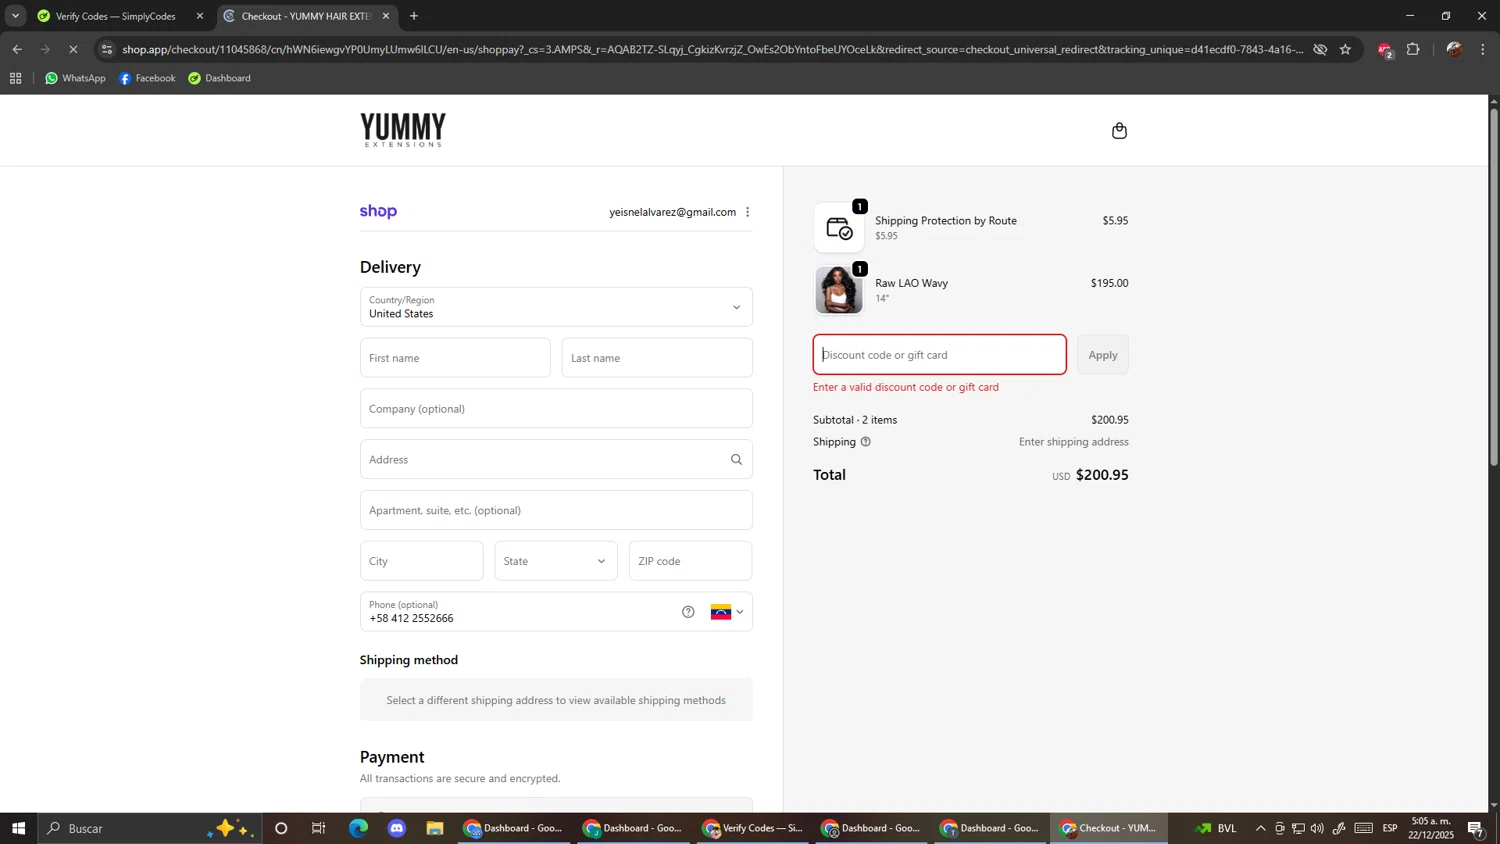Click the Shipping Protection by Route thumbnail
1500x844 pixels.
(839, 228)
